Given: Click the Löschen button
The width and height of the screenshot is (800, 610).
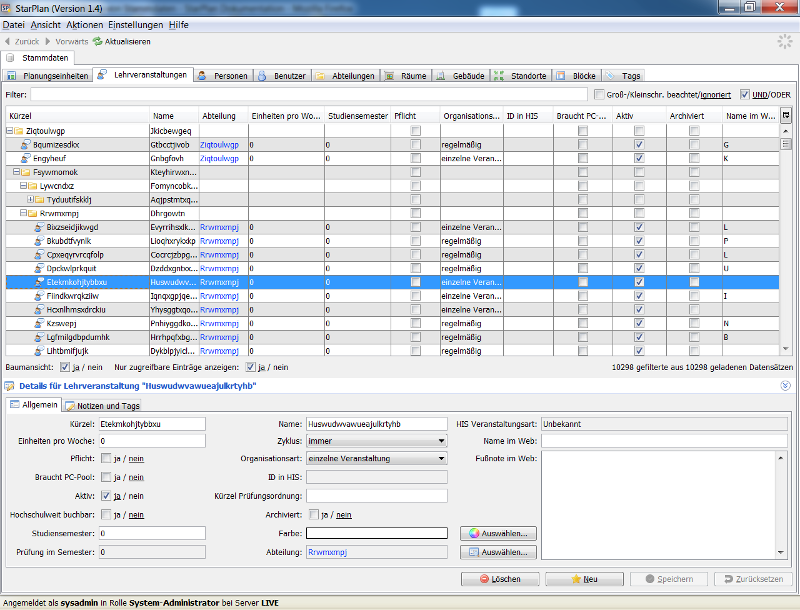Looking at the screenshot, I should pyautogui.click(x=500, y=579).
